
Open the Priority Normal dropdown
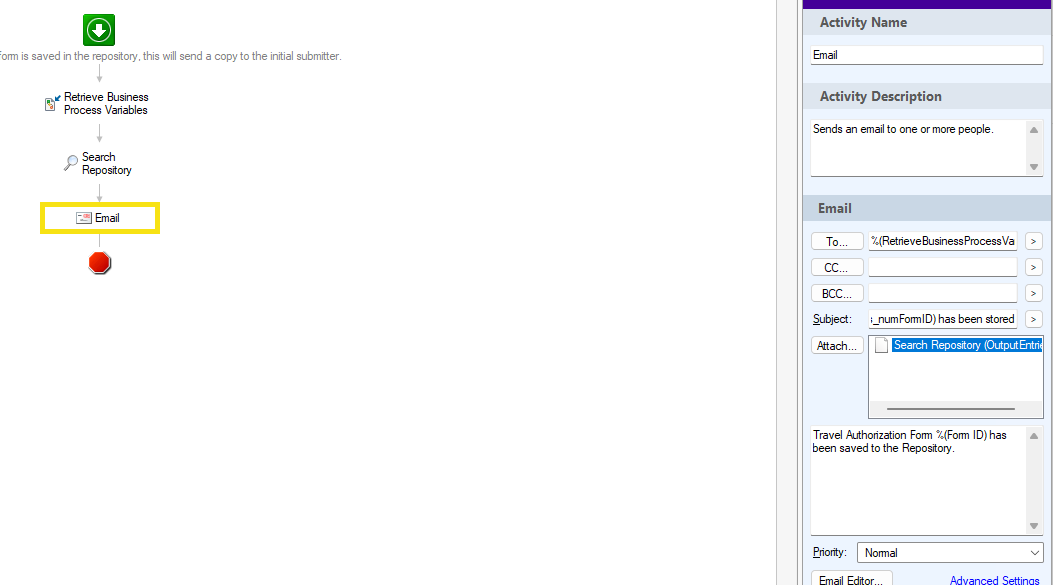point(950,553)
